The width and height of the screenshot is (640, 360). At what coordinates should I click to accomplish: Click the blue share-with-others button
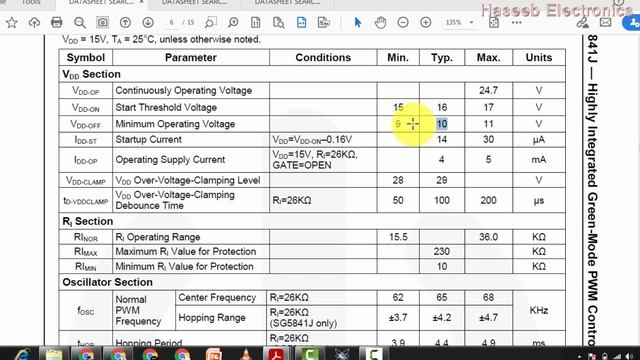(632, 23)
